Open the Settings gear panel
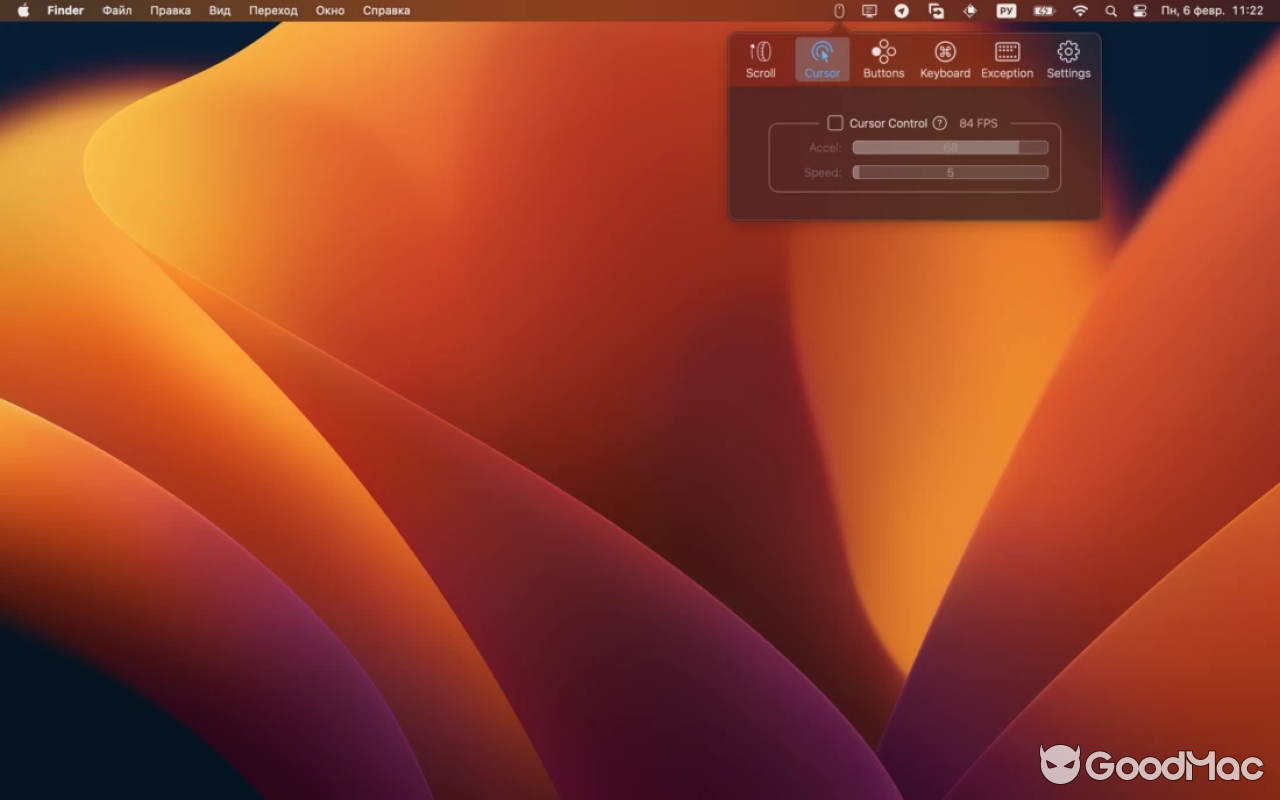The width and height of the screenshot is (1280, 800). 1068,57
